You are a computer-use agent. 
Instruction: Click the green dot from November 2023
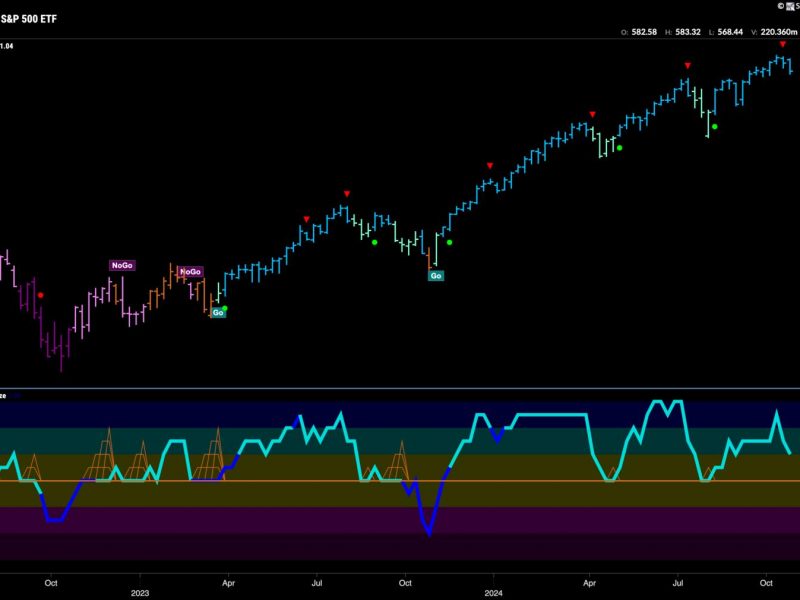[x=449, y=242]
